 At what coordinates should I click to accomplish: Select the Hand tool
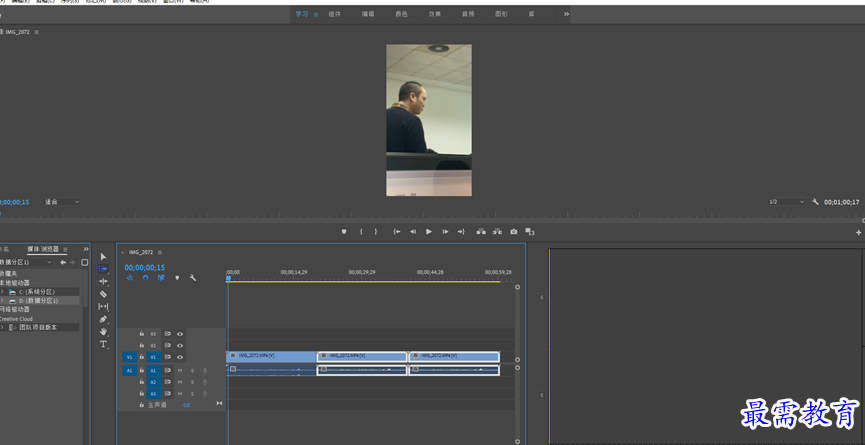(103, 331)
